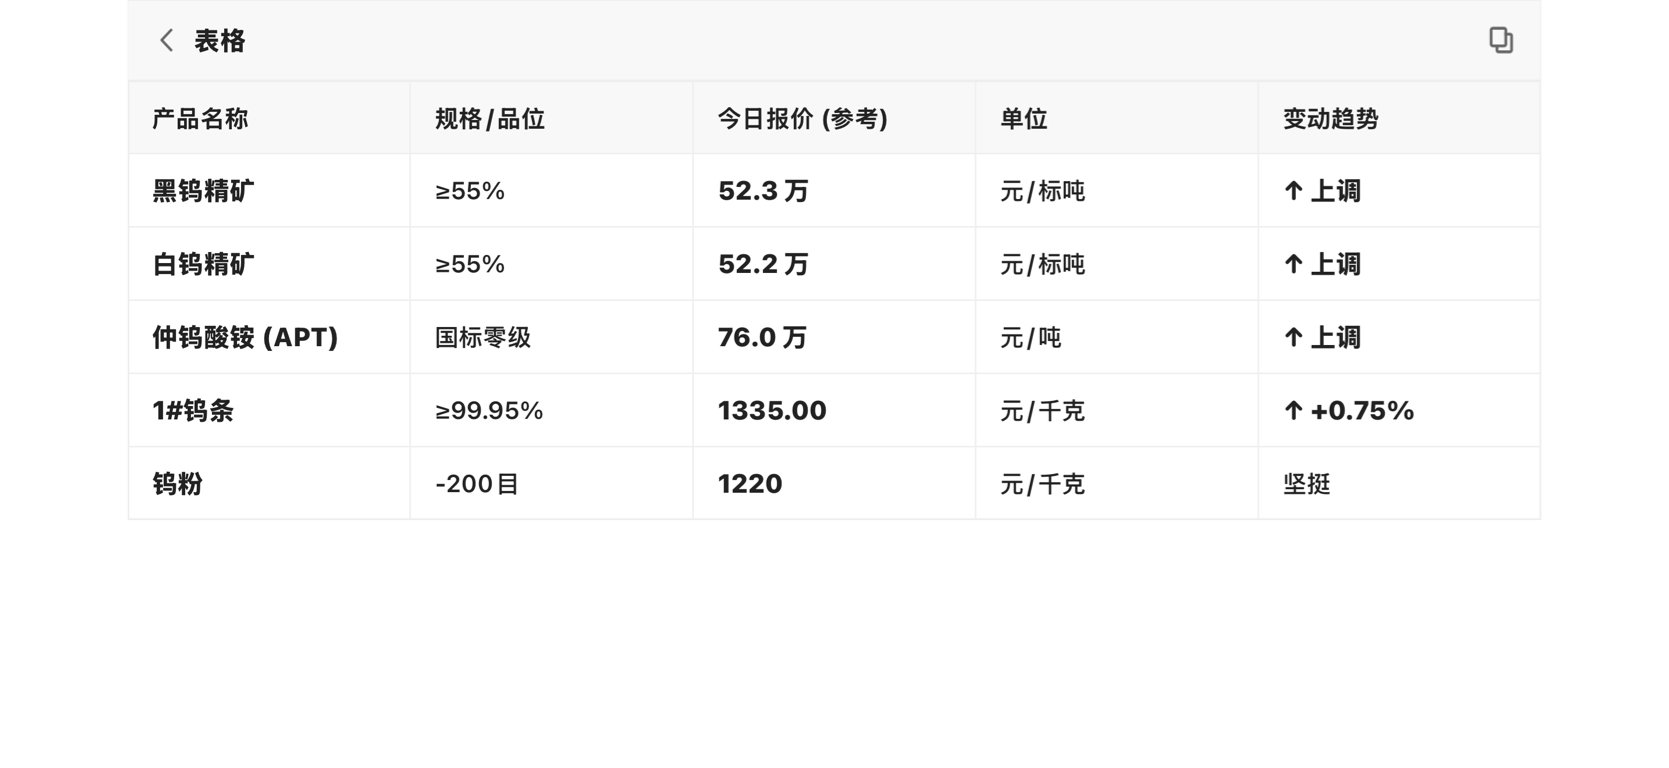Click the 76.0 万 price cell
The width and height of the screenshot is (1669, 768).
[x=762, y=337]
